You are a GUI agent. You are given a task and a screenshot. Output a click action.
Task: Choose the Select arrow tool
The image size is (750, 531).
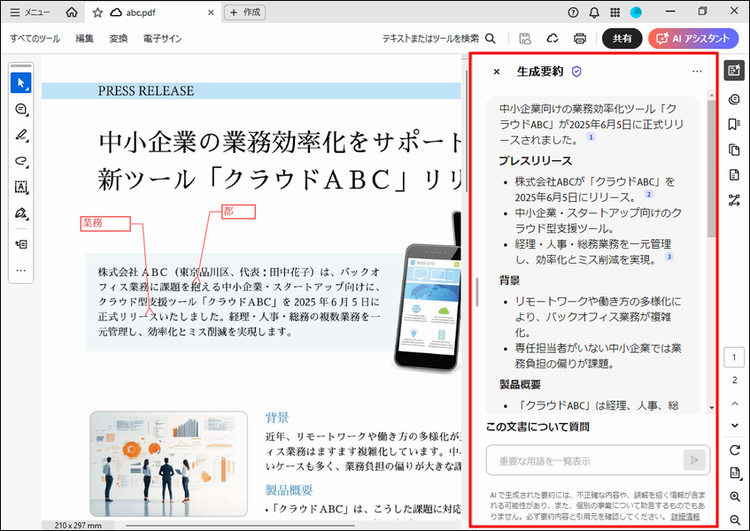pos(21,83)
